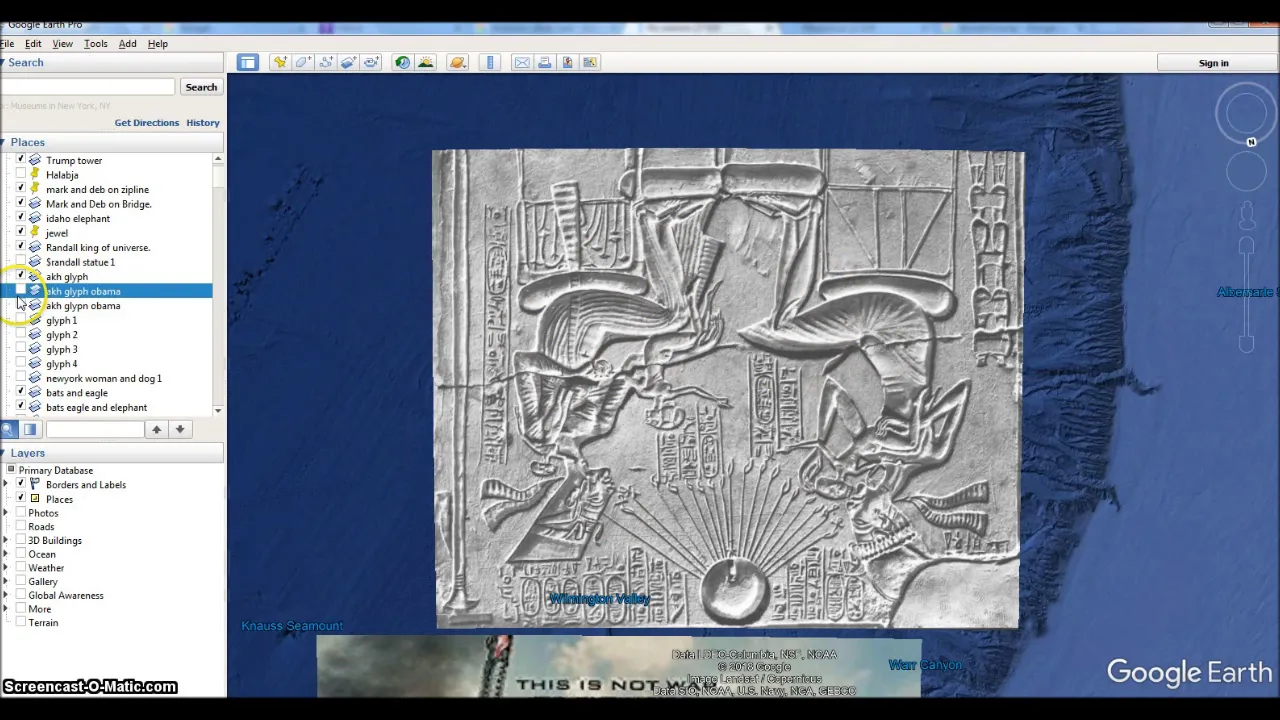The image size is (1280, 720).
Task: Select the Add Path tool
Action: pyautogui.click(x=326, y=62)
